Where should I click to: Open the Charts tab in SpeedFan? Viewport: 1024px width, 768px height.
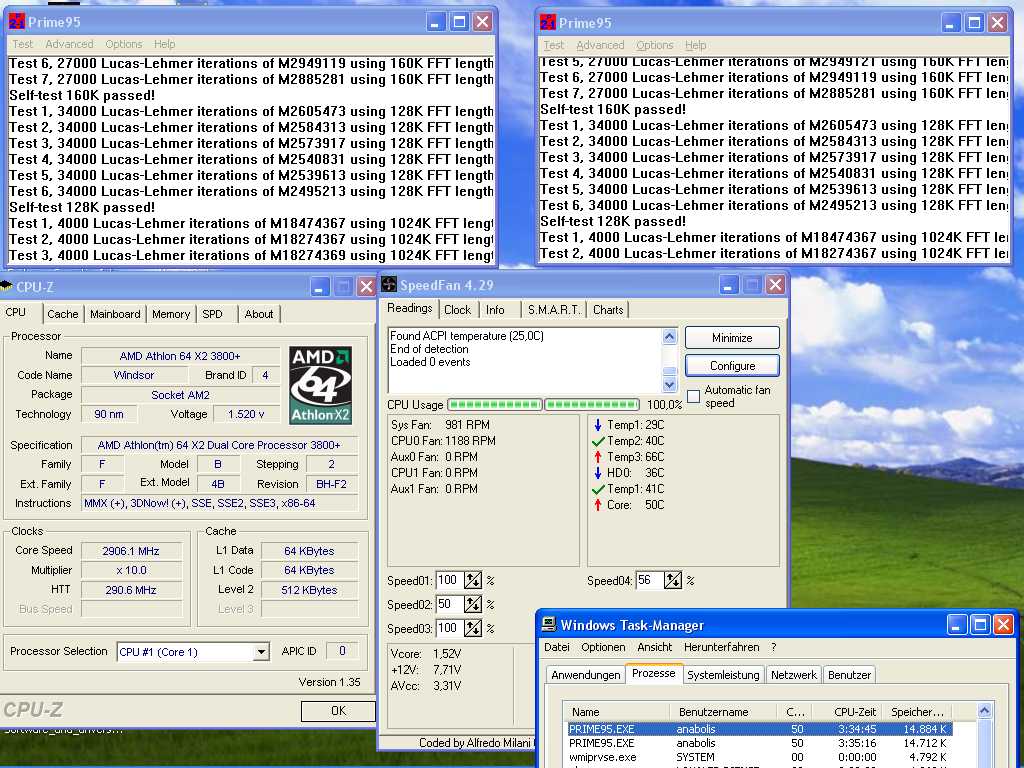(x=608, y=310)
